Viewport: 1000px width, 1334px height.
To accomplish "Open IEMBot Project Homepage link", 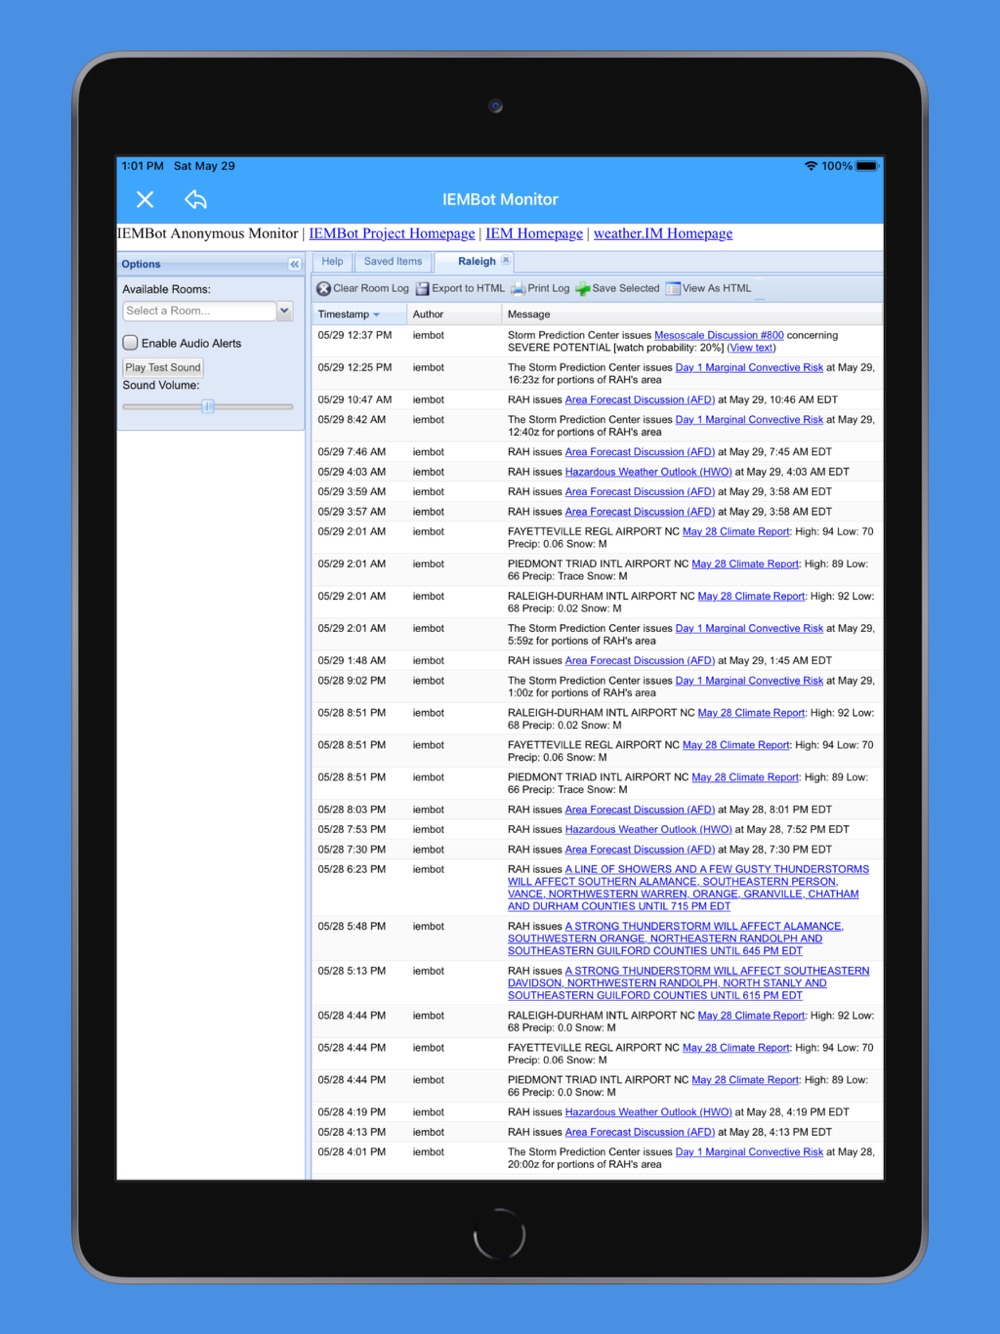I will click(392, 233).
